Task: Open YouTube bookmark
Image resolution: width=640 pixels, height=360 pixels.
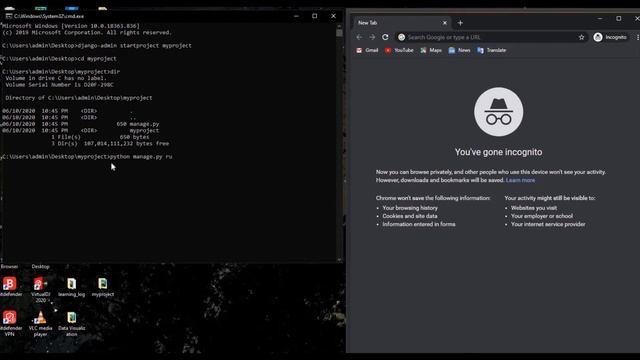Action: click(399, 50)
